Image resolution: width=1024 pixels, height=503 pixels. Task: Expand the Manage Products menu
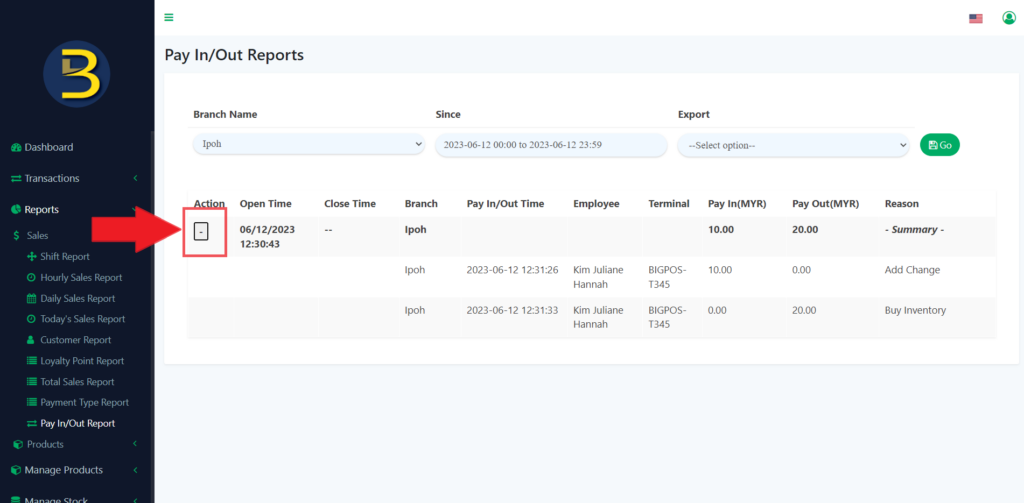[66, 470]
